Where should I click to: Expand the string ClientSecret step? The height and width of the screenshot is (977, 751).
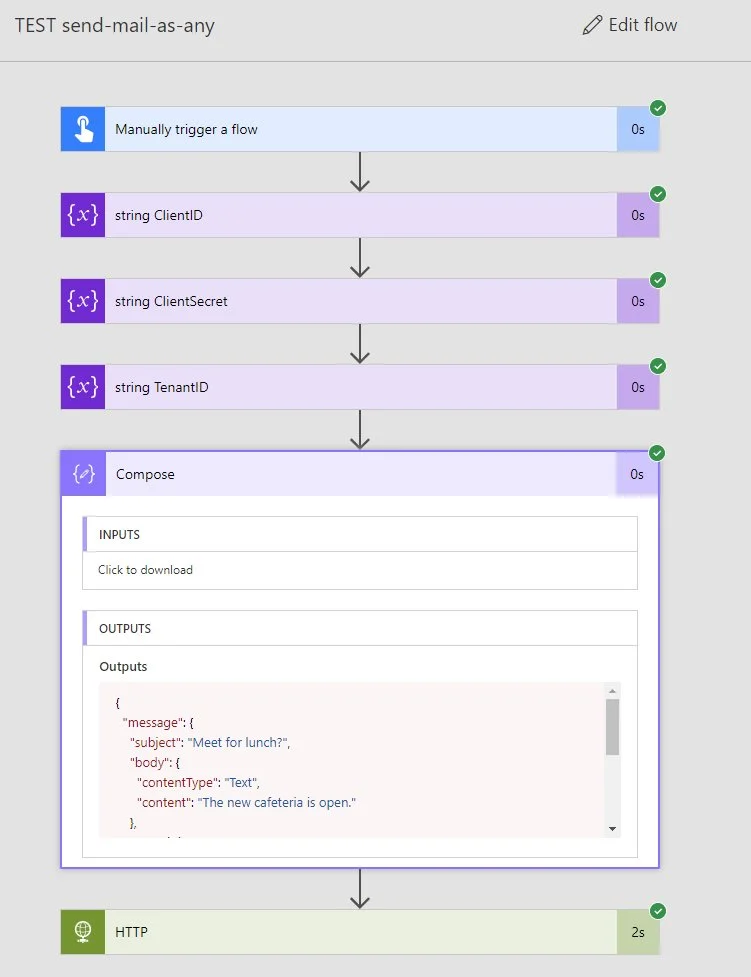(x=360, y=301)
